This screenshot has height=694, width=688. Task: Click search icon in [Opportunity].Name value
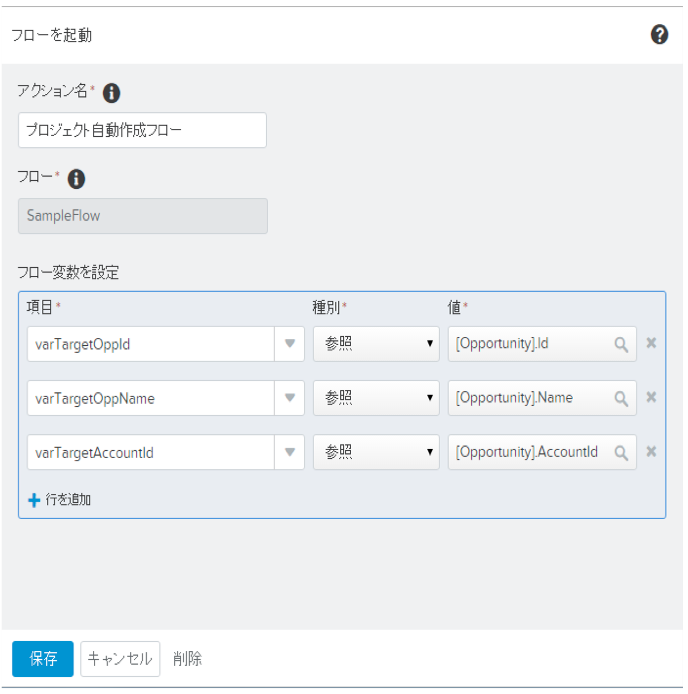pos(621,398)
